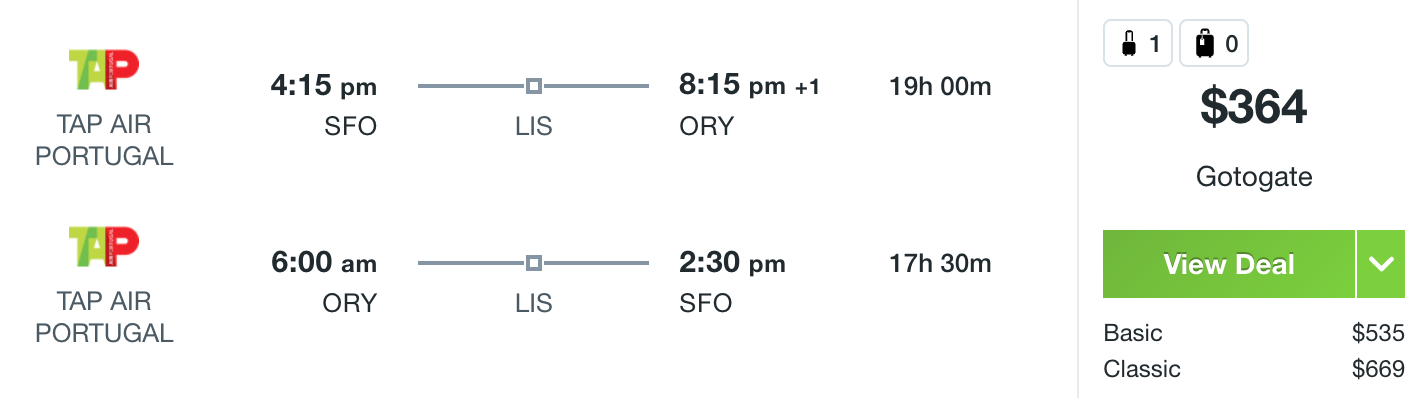This screenshot has height=398, width=1422.
Task: Click the LIS stopover marker on the outbound flight
Action: coord(534,86)
